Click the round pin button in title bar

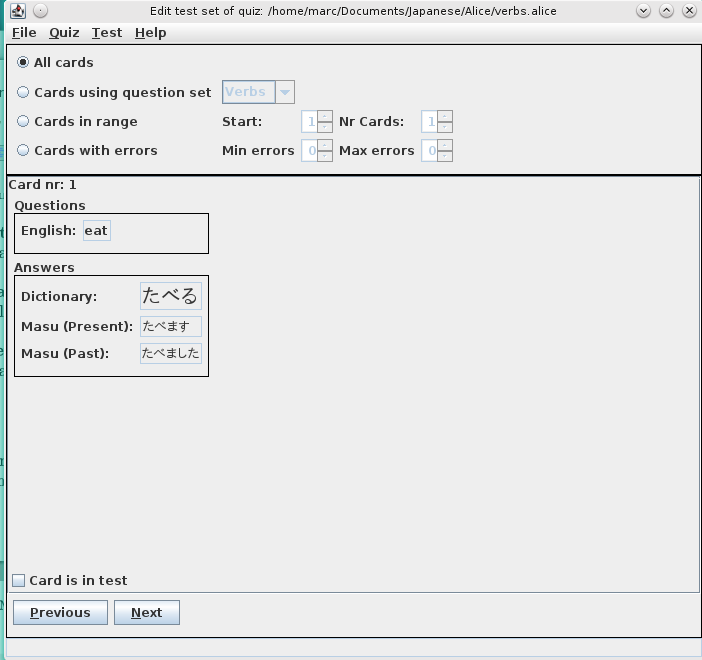coord(40,10)
